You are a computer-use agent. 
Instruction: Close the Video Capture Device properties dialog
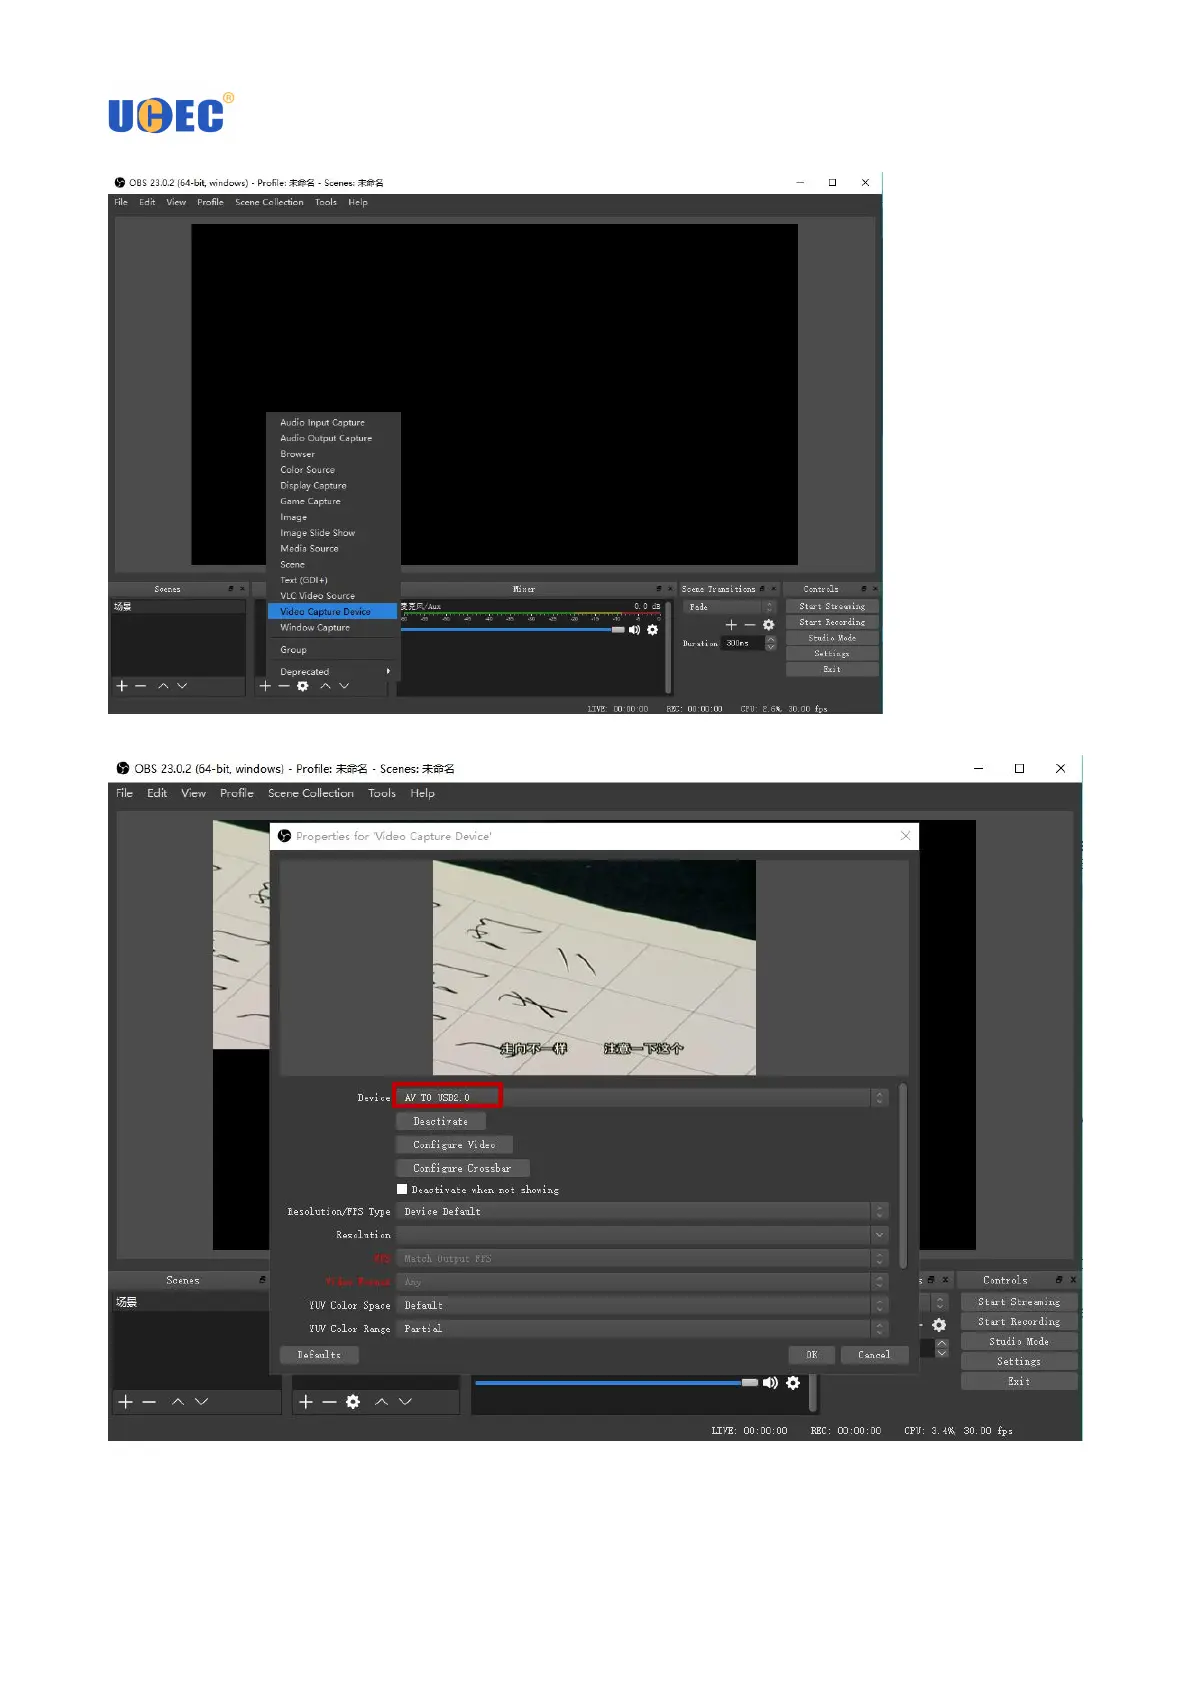click(x=905, y=836)
